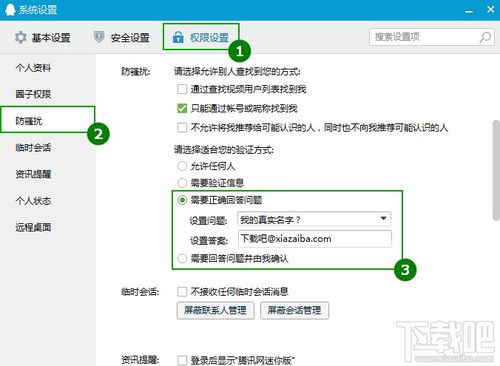
Task: Switch to the 安全设置 tab
Action: 122,38
